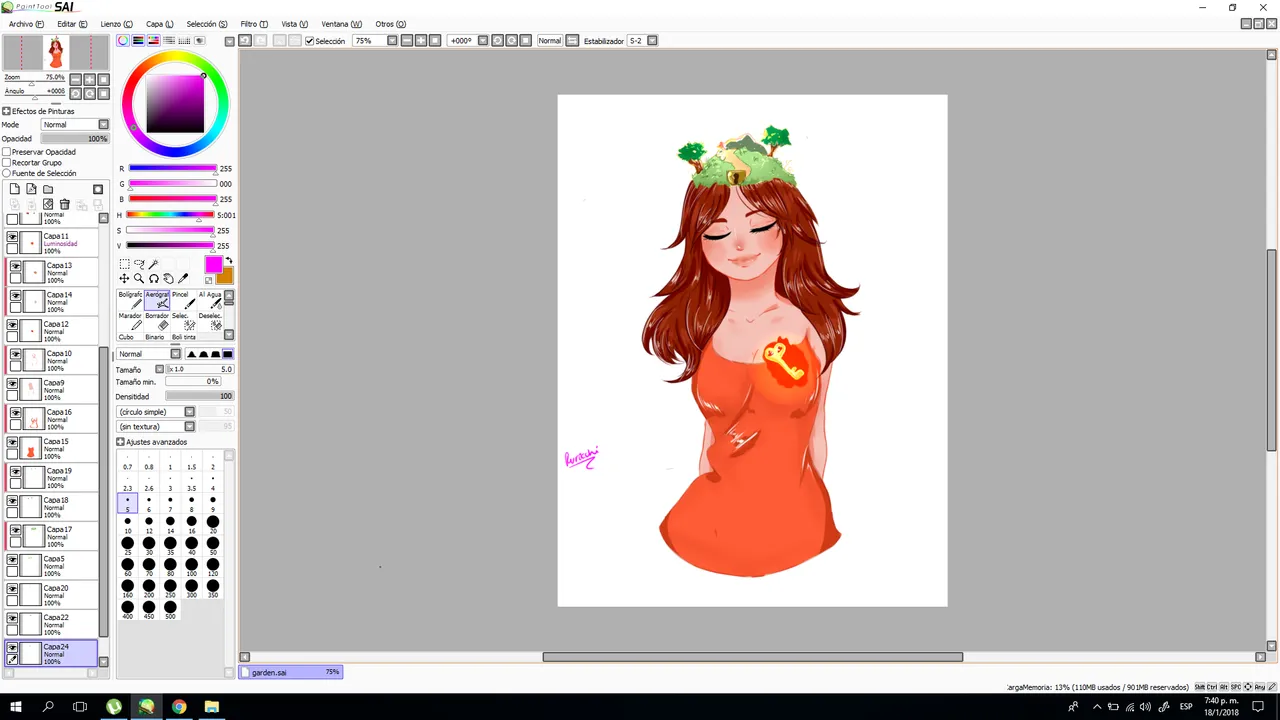Select the Borrador eraser tool
This screenshot has height=720, width=1280.
tap(157, 321)
